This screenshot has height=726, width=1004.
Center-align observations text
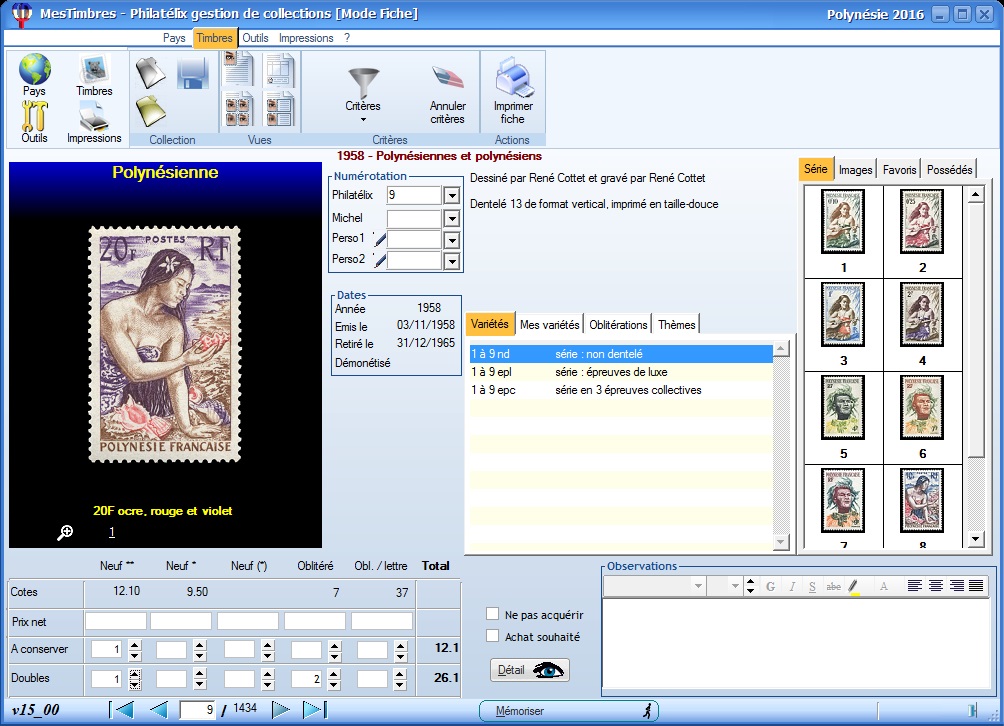[935, 586]
